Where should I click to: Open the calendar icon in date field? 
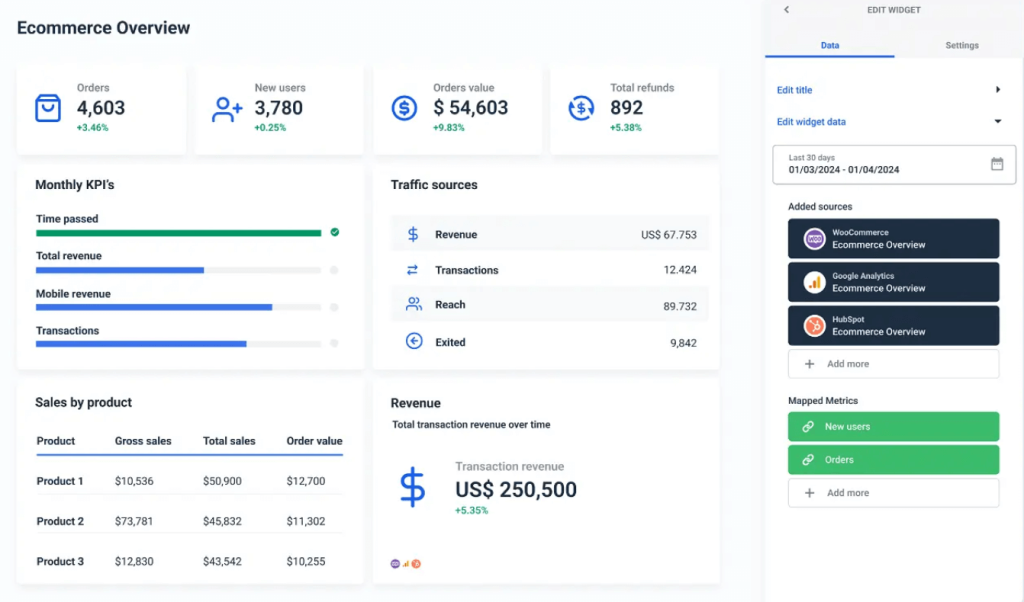point(997,164)
